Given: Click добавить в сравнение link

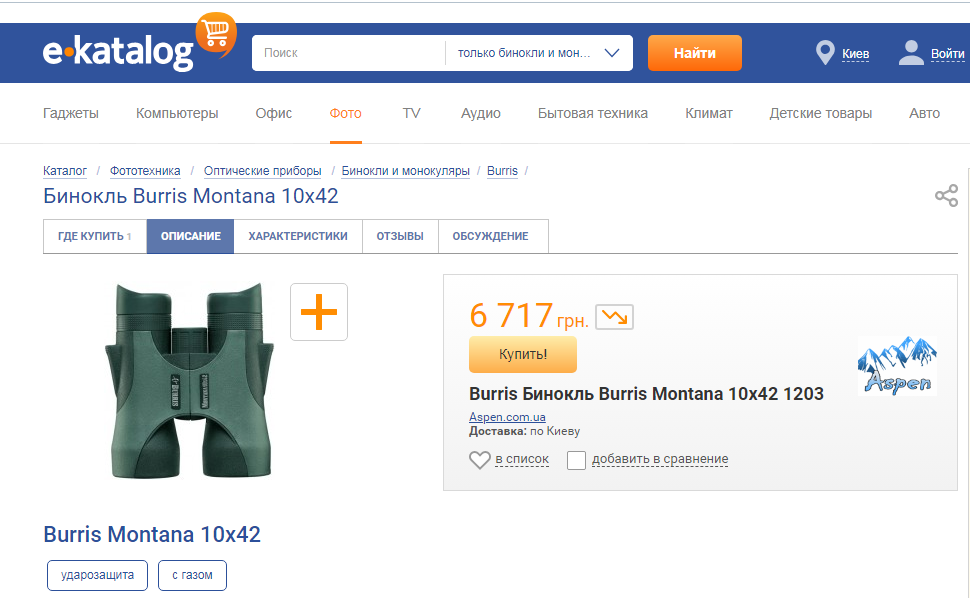Looking at the screenshot, I should tap(660, 459).
